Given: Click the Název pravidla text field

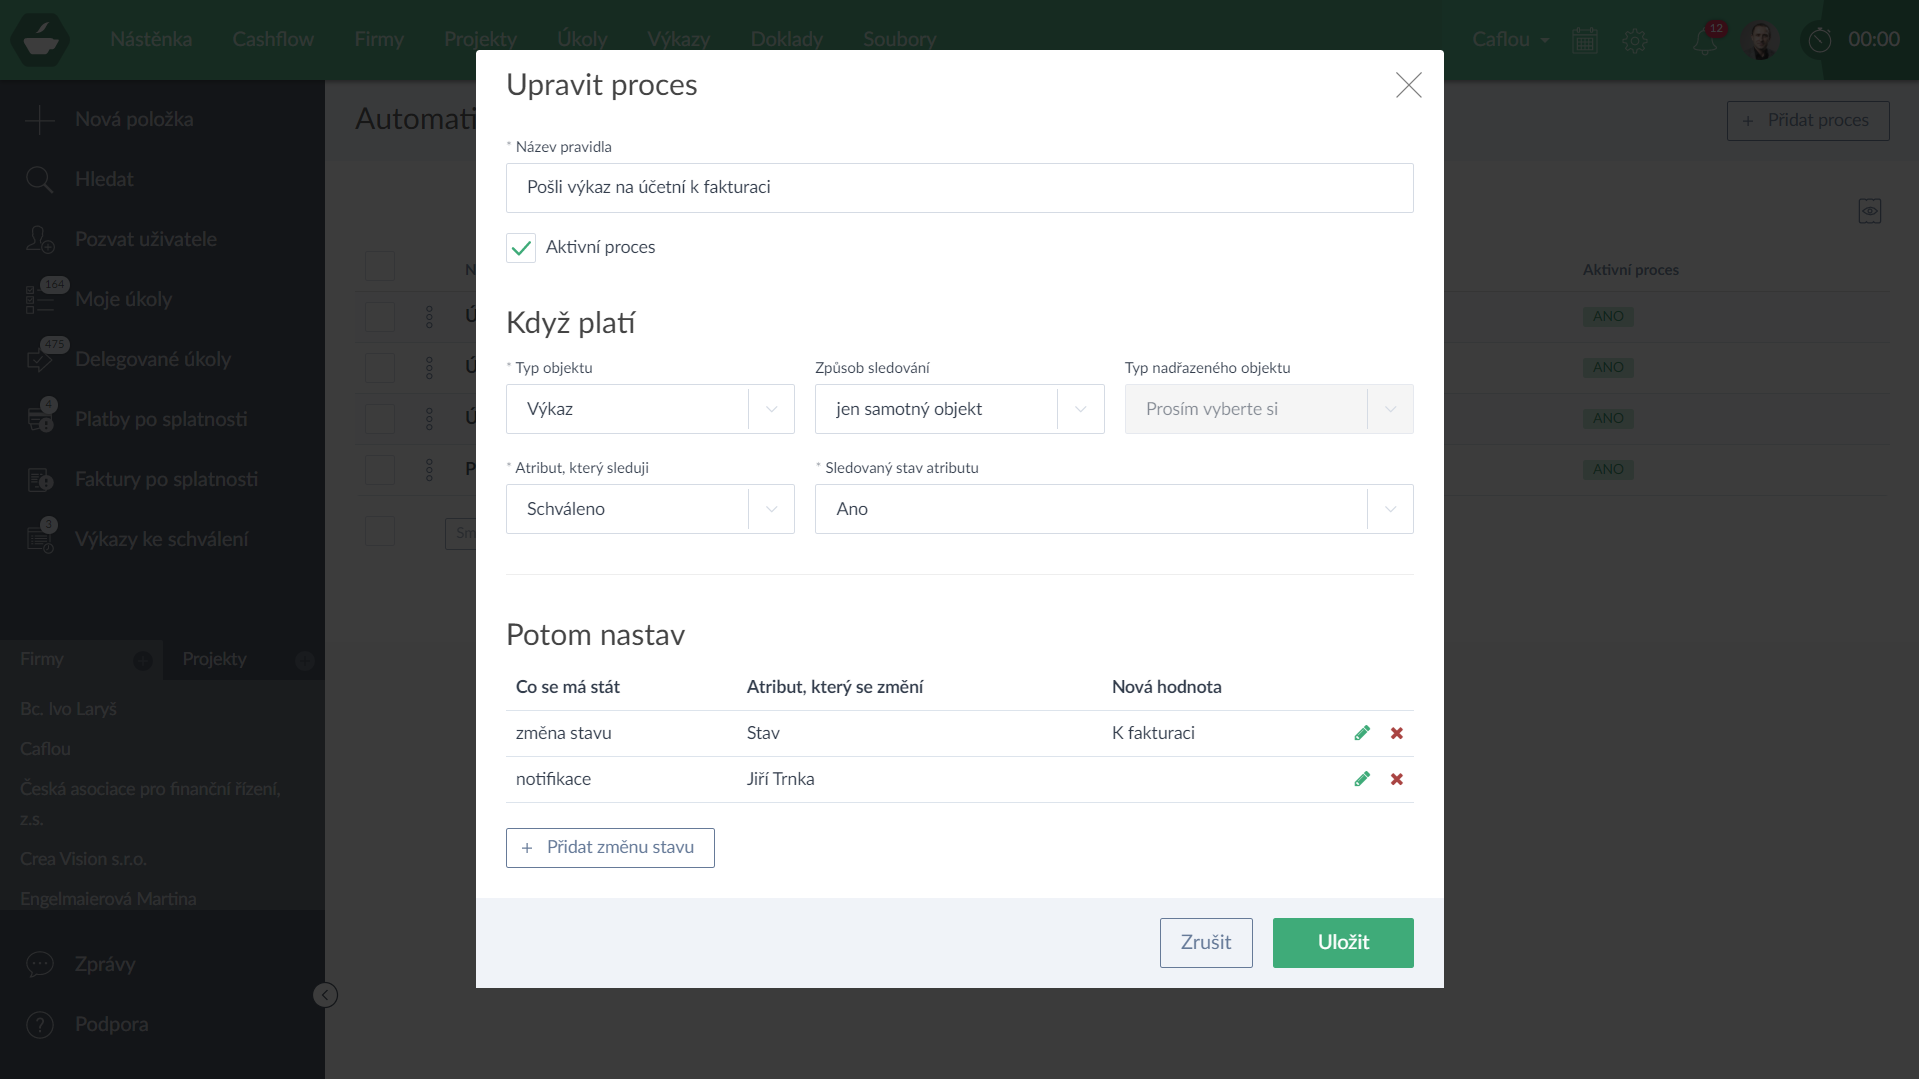Looking at the screenshot, I should (x=959, y=188).
